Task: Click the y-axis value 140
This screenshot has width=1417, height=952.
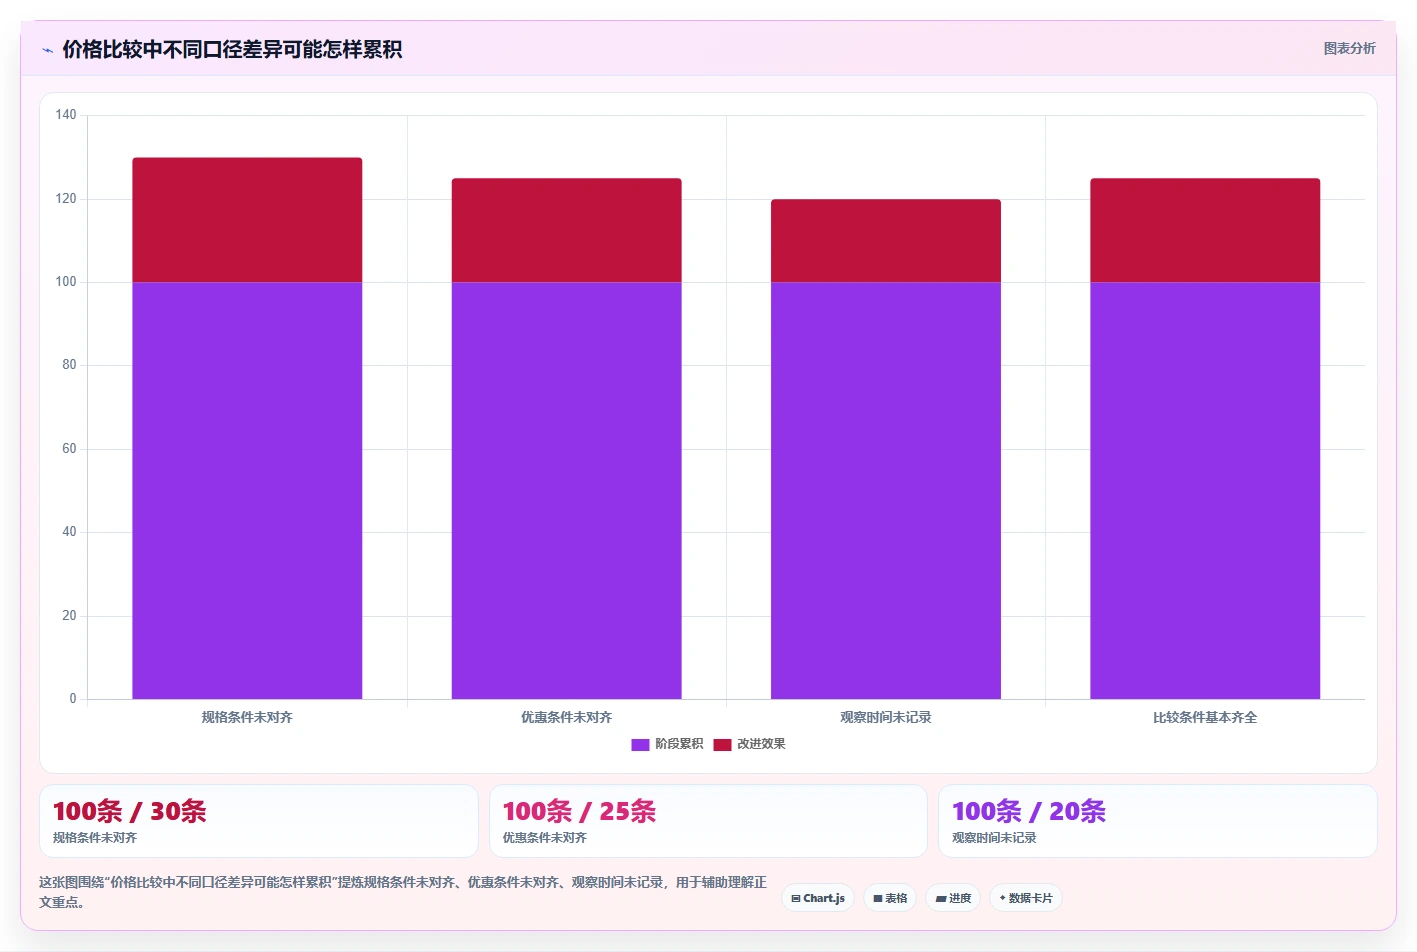Action: tap(66, 115)
